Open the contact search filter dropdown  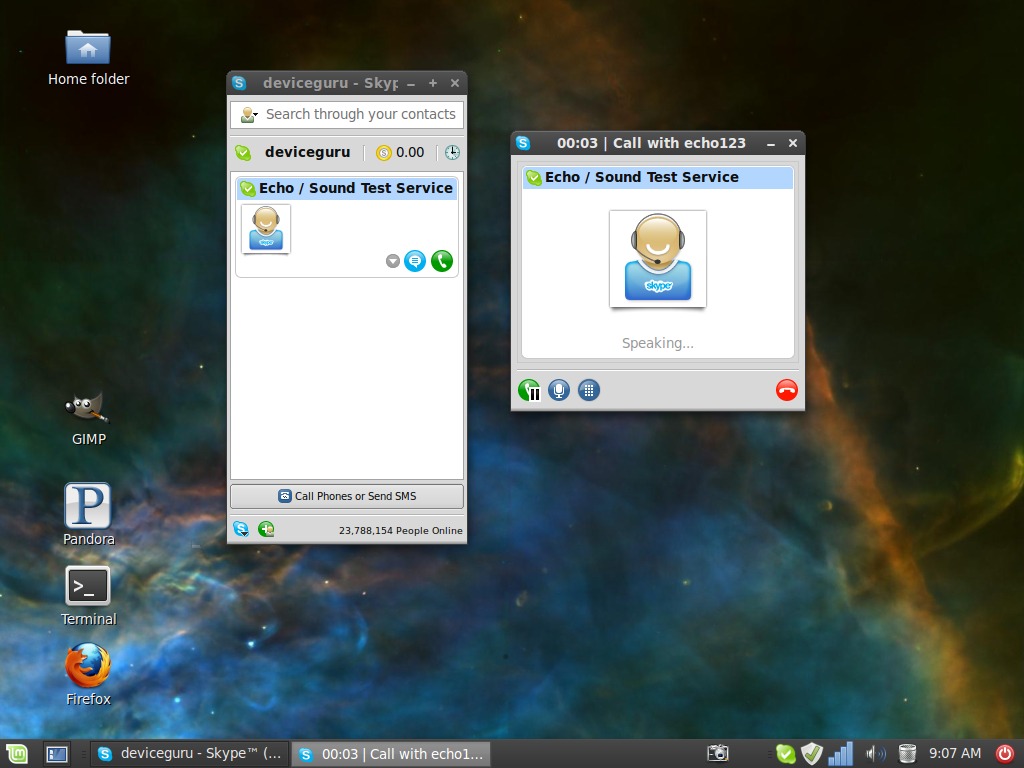pos(249,115)
